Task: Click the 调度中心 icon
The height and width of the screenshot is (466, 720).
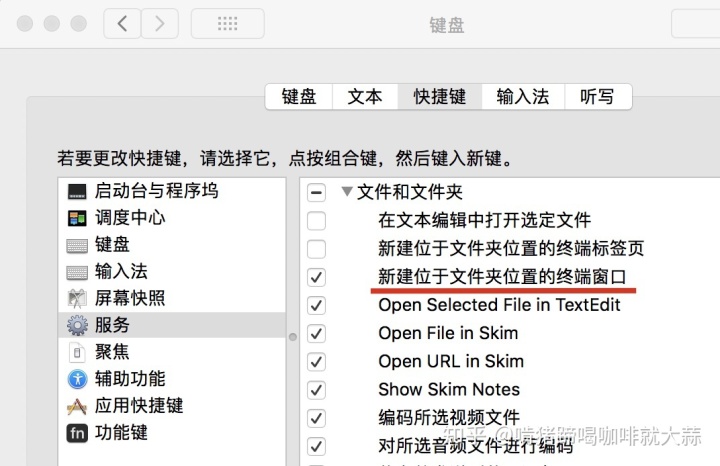Action: point(77,218)
